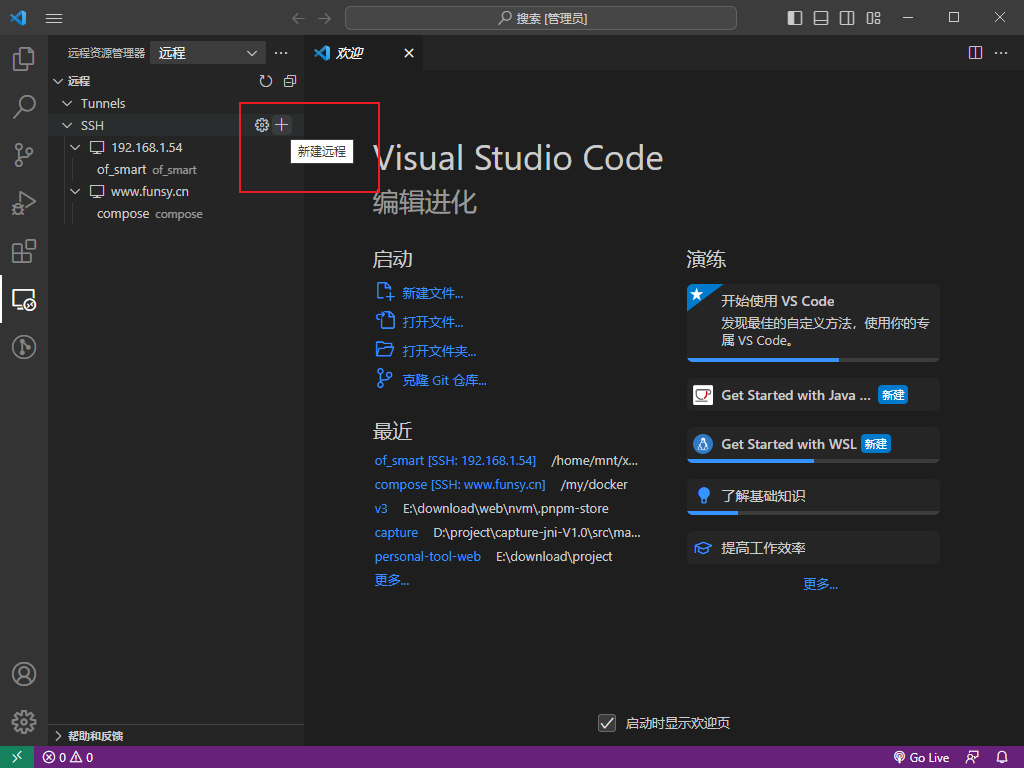Open remote window indicator in status bar
Image resolution: width=1024 pixels, height=768 pixels.
(17, 758)
